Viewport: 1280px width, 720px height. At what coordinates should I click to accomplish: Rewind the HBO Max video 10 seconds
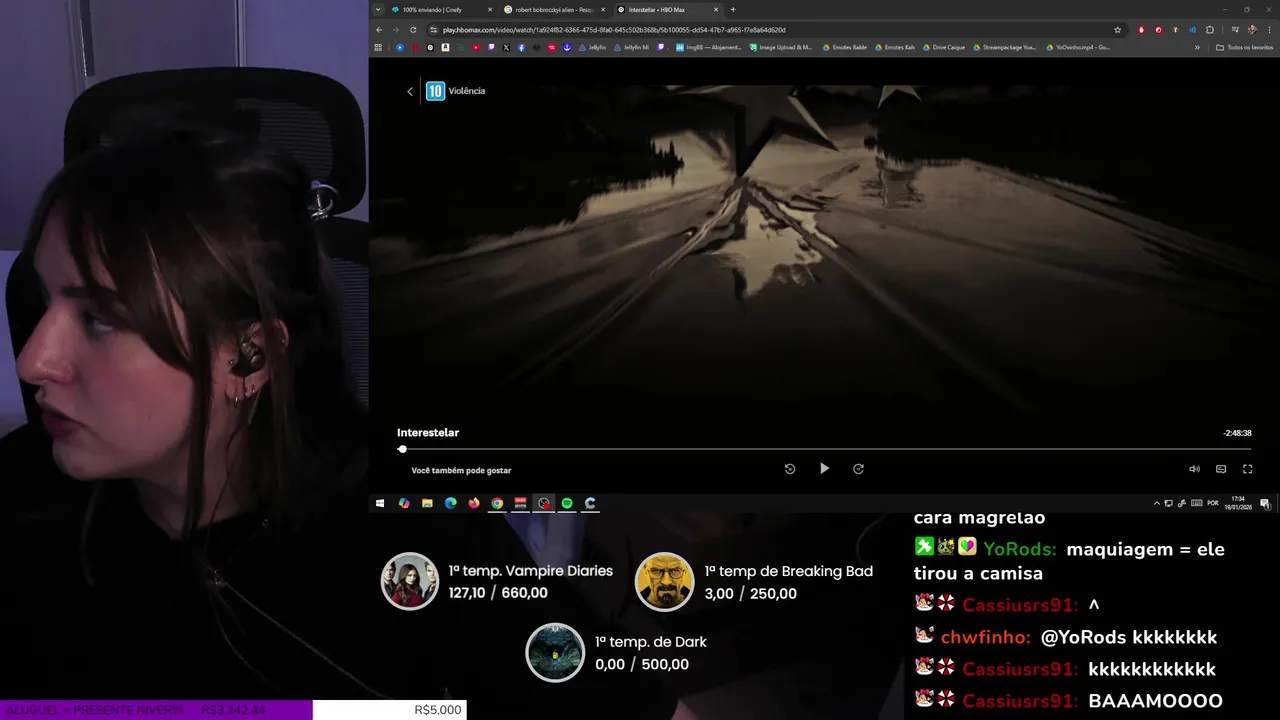click(790, 468)
